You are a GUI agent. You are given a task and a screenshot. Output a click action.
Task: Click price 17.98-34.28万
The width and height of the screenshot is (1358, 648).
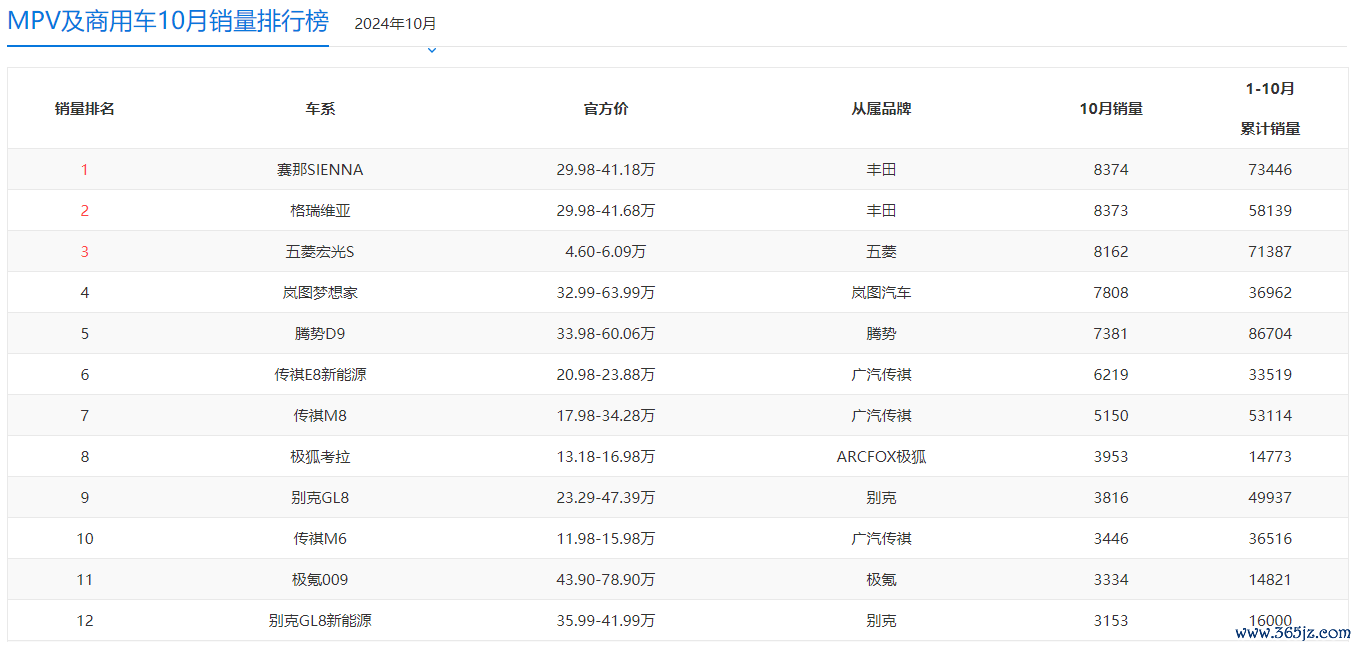tap(606, 416)
